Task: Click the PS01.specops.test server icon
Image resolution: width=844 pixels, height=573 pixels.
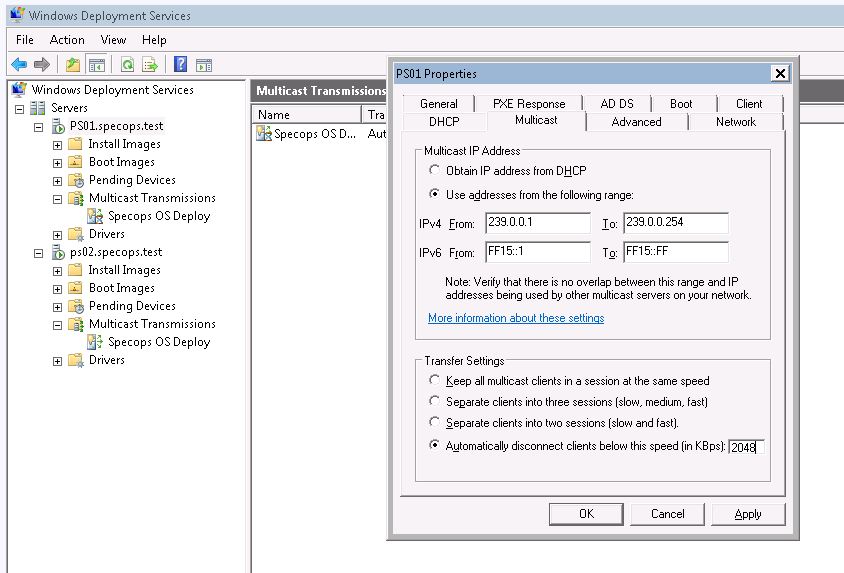Action: coord(58,126)
